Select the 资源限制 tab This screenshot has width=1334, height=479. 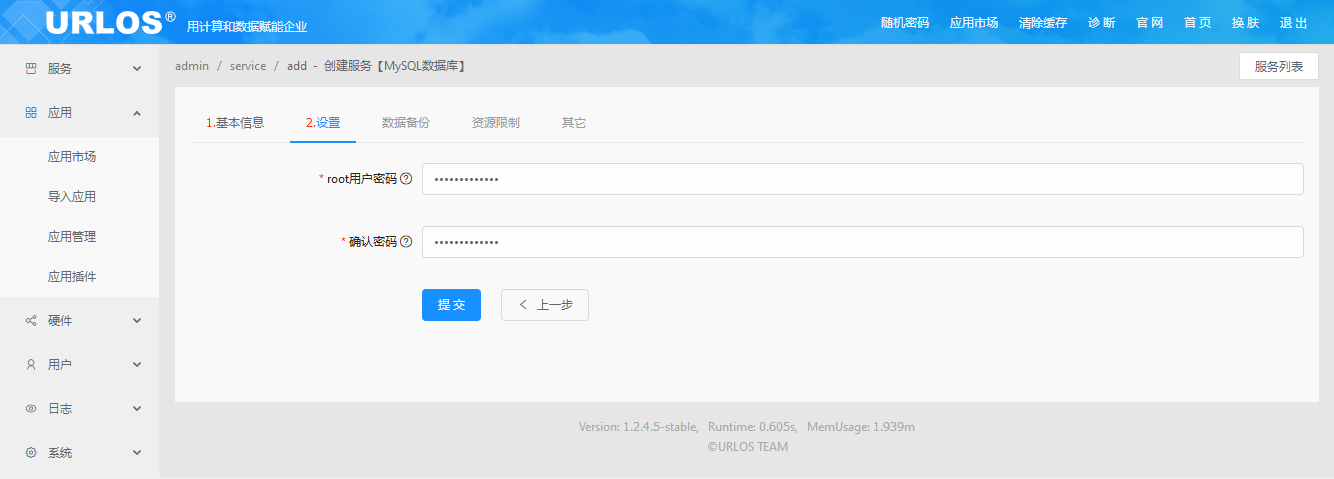(495, 123)
